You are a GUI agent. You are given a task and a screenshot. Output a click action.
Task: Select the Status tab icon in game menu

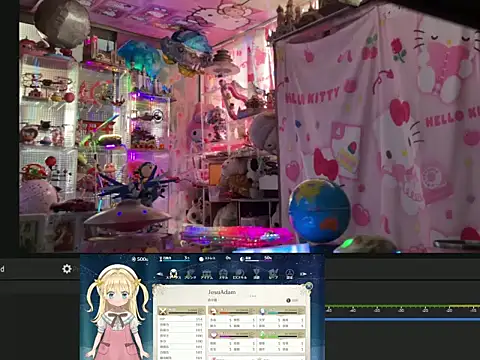[x=173, y=274]
